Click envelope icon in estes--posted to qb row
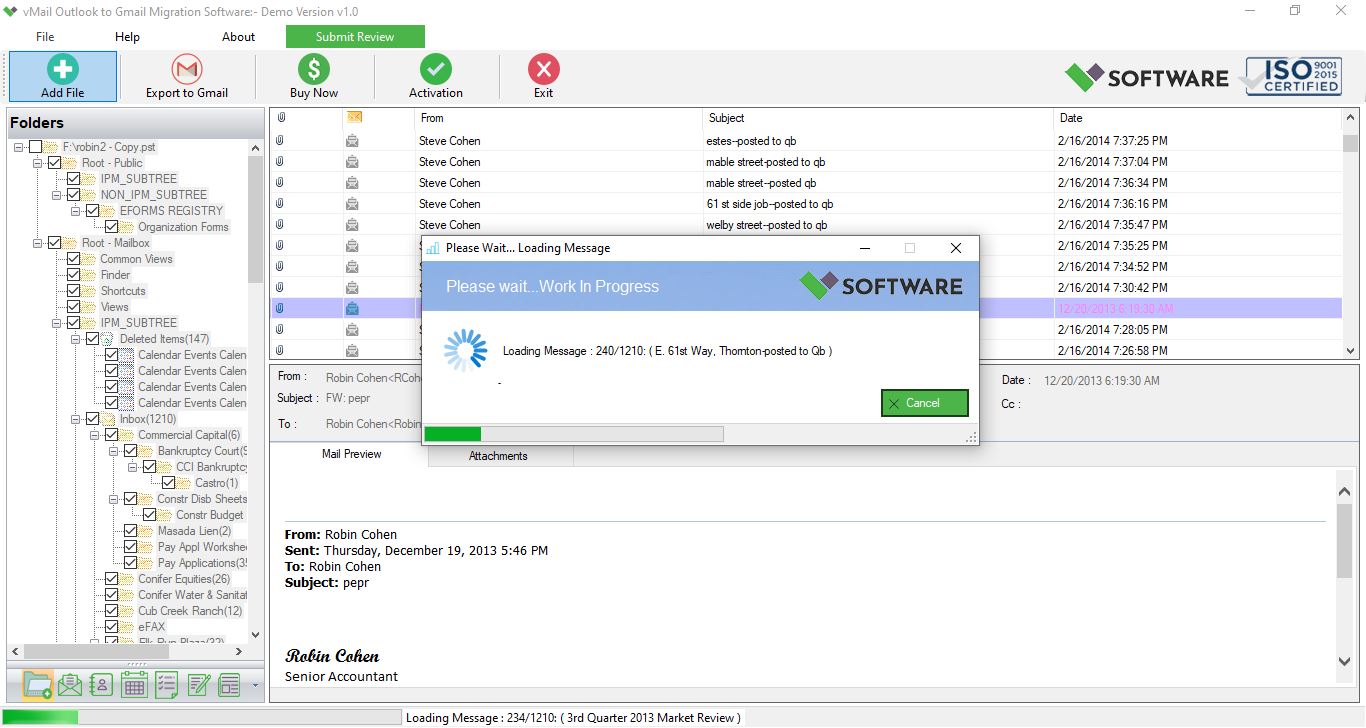The height and width of the screenshot is (728, 1366). pos(352,141)
